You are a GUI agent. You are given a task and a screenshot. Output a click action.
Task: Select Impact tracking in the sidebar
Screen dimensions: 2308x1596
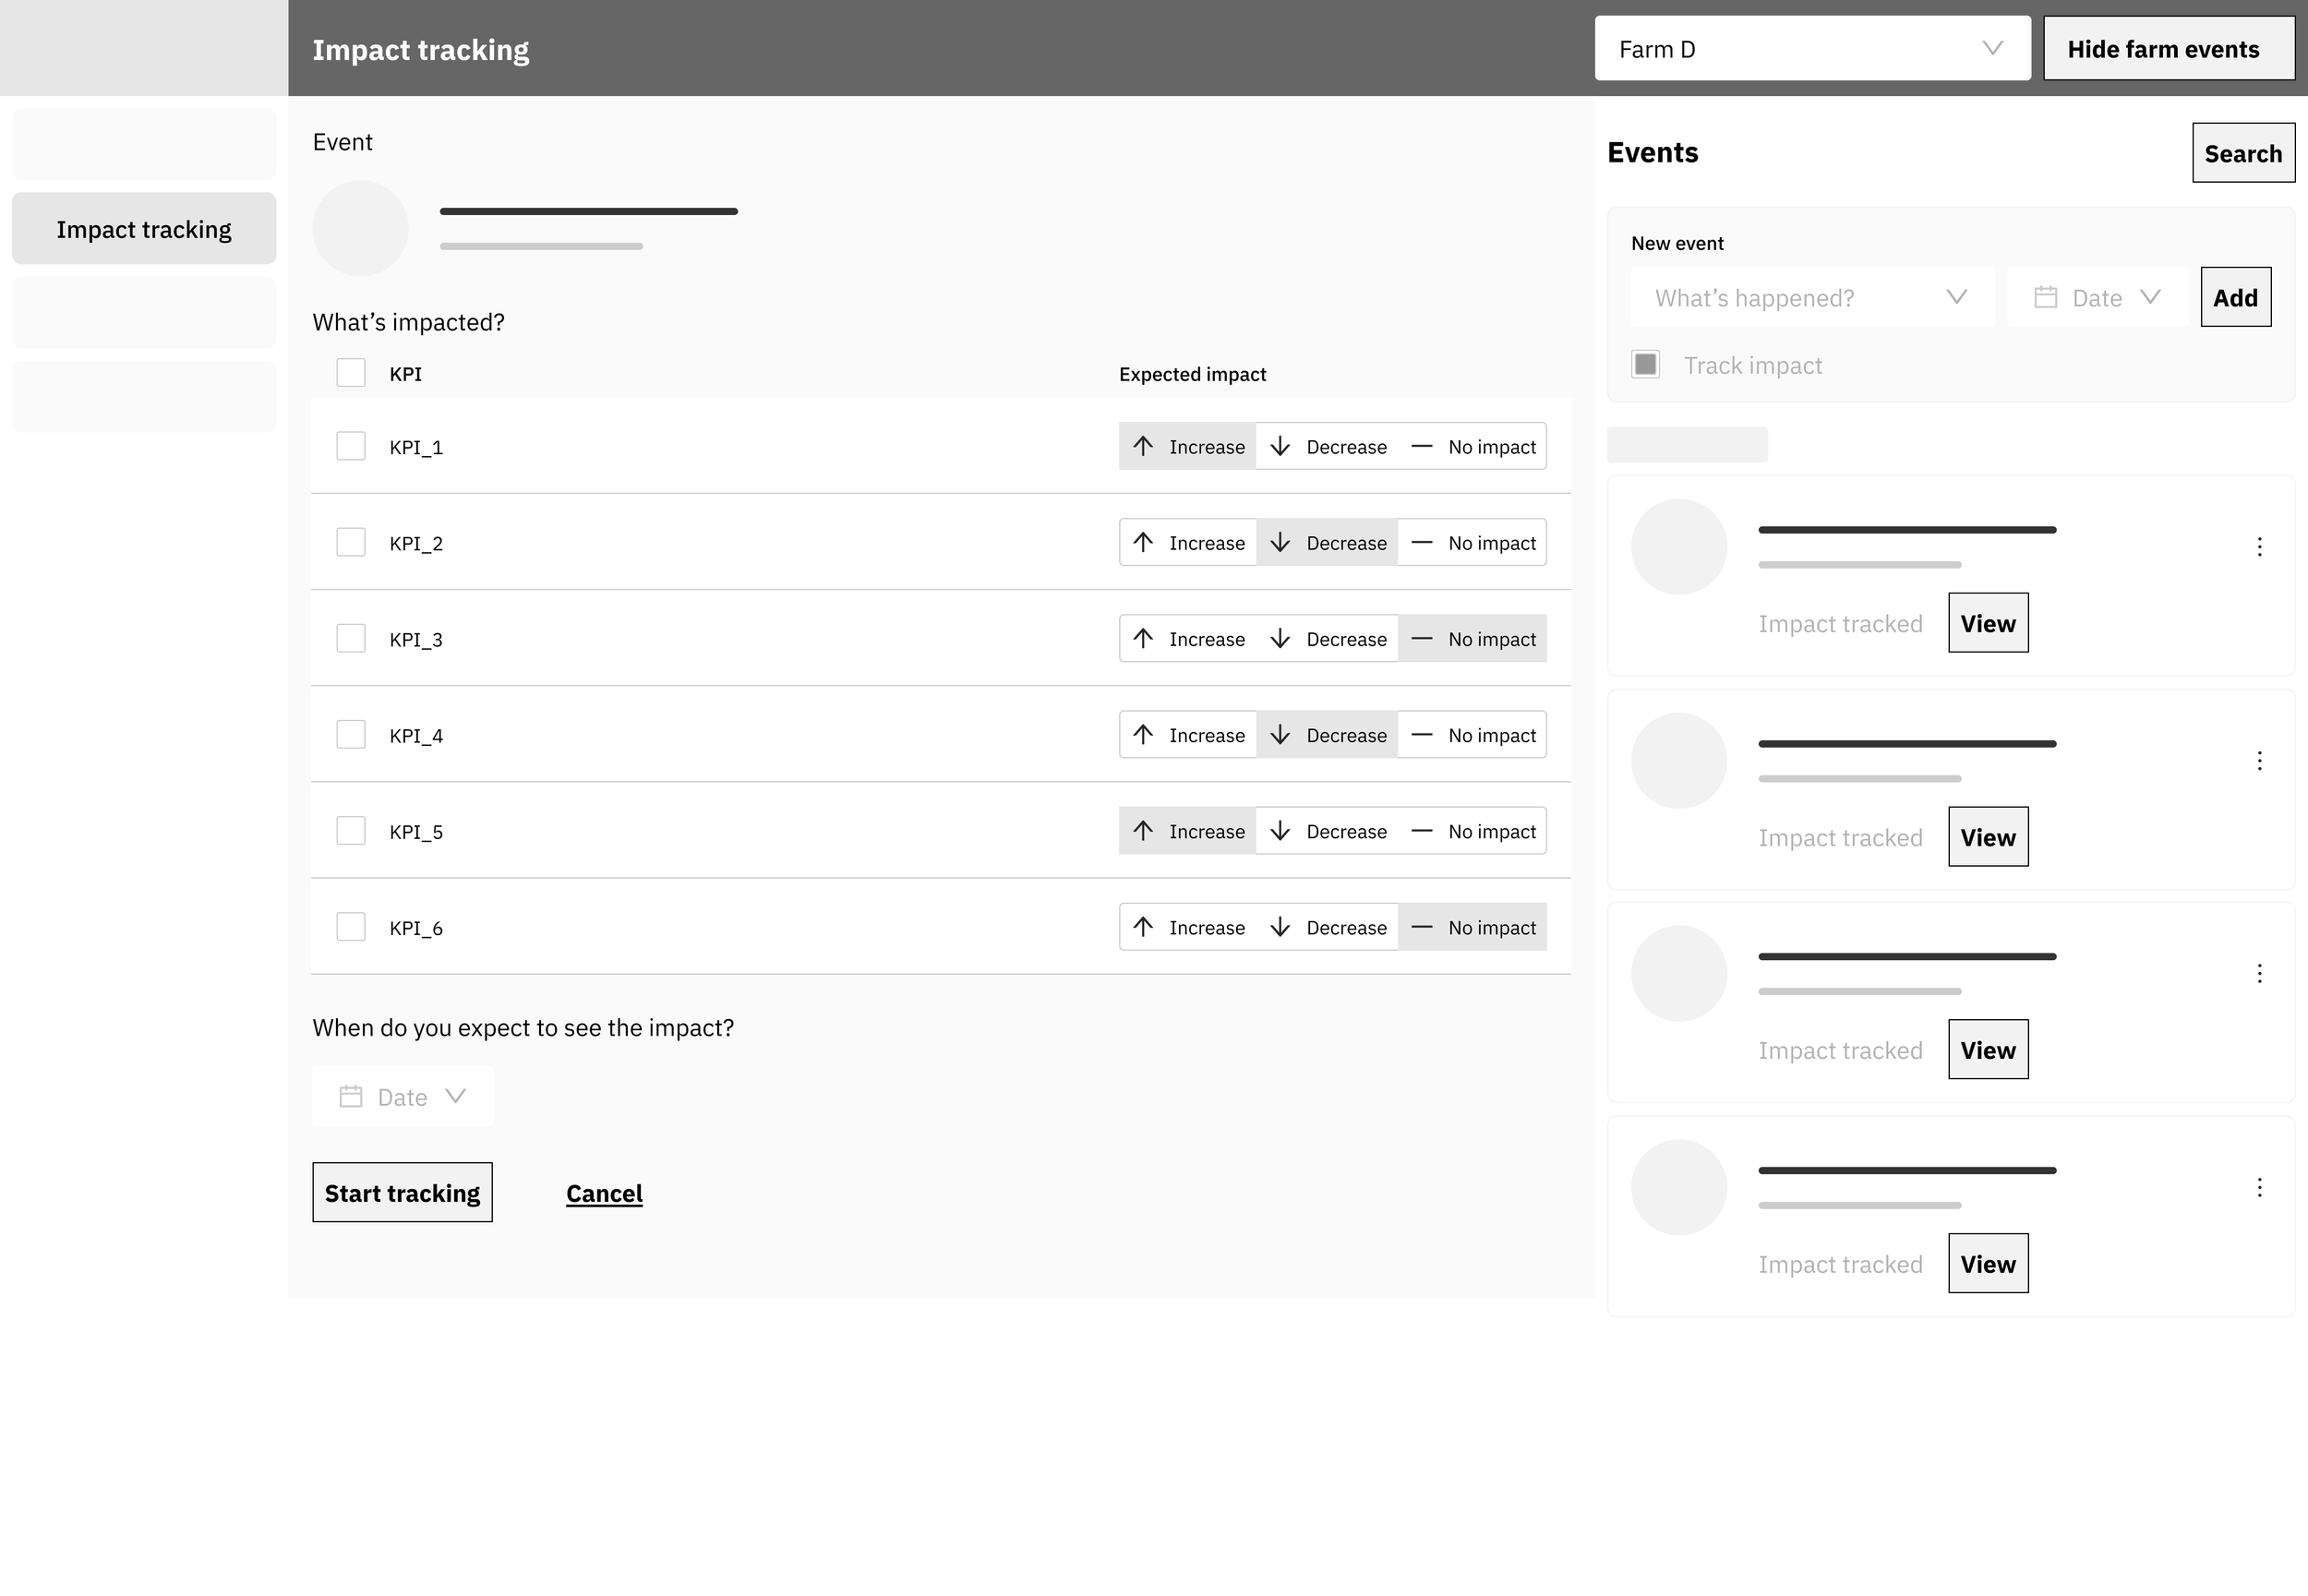[x=144, y=229]
